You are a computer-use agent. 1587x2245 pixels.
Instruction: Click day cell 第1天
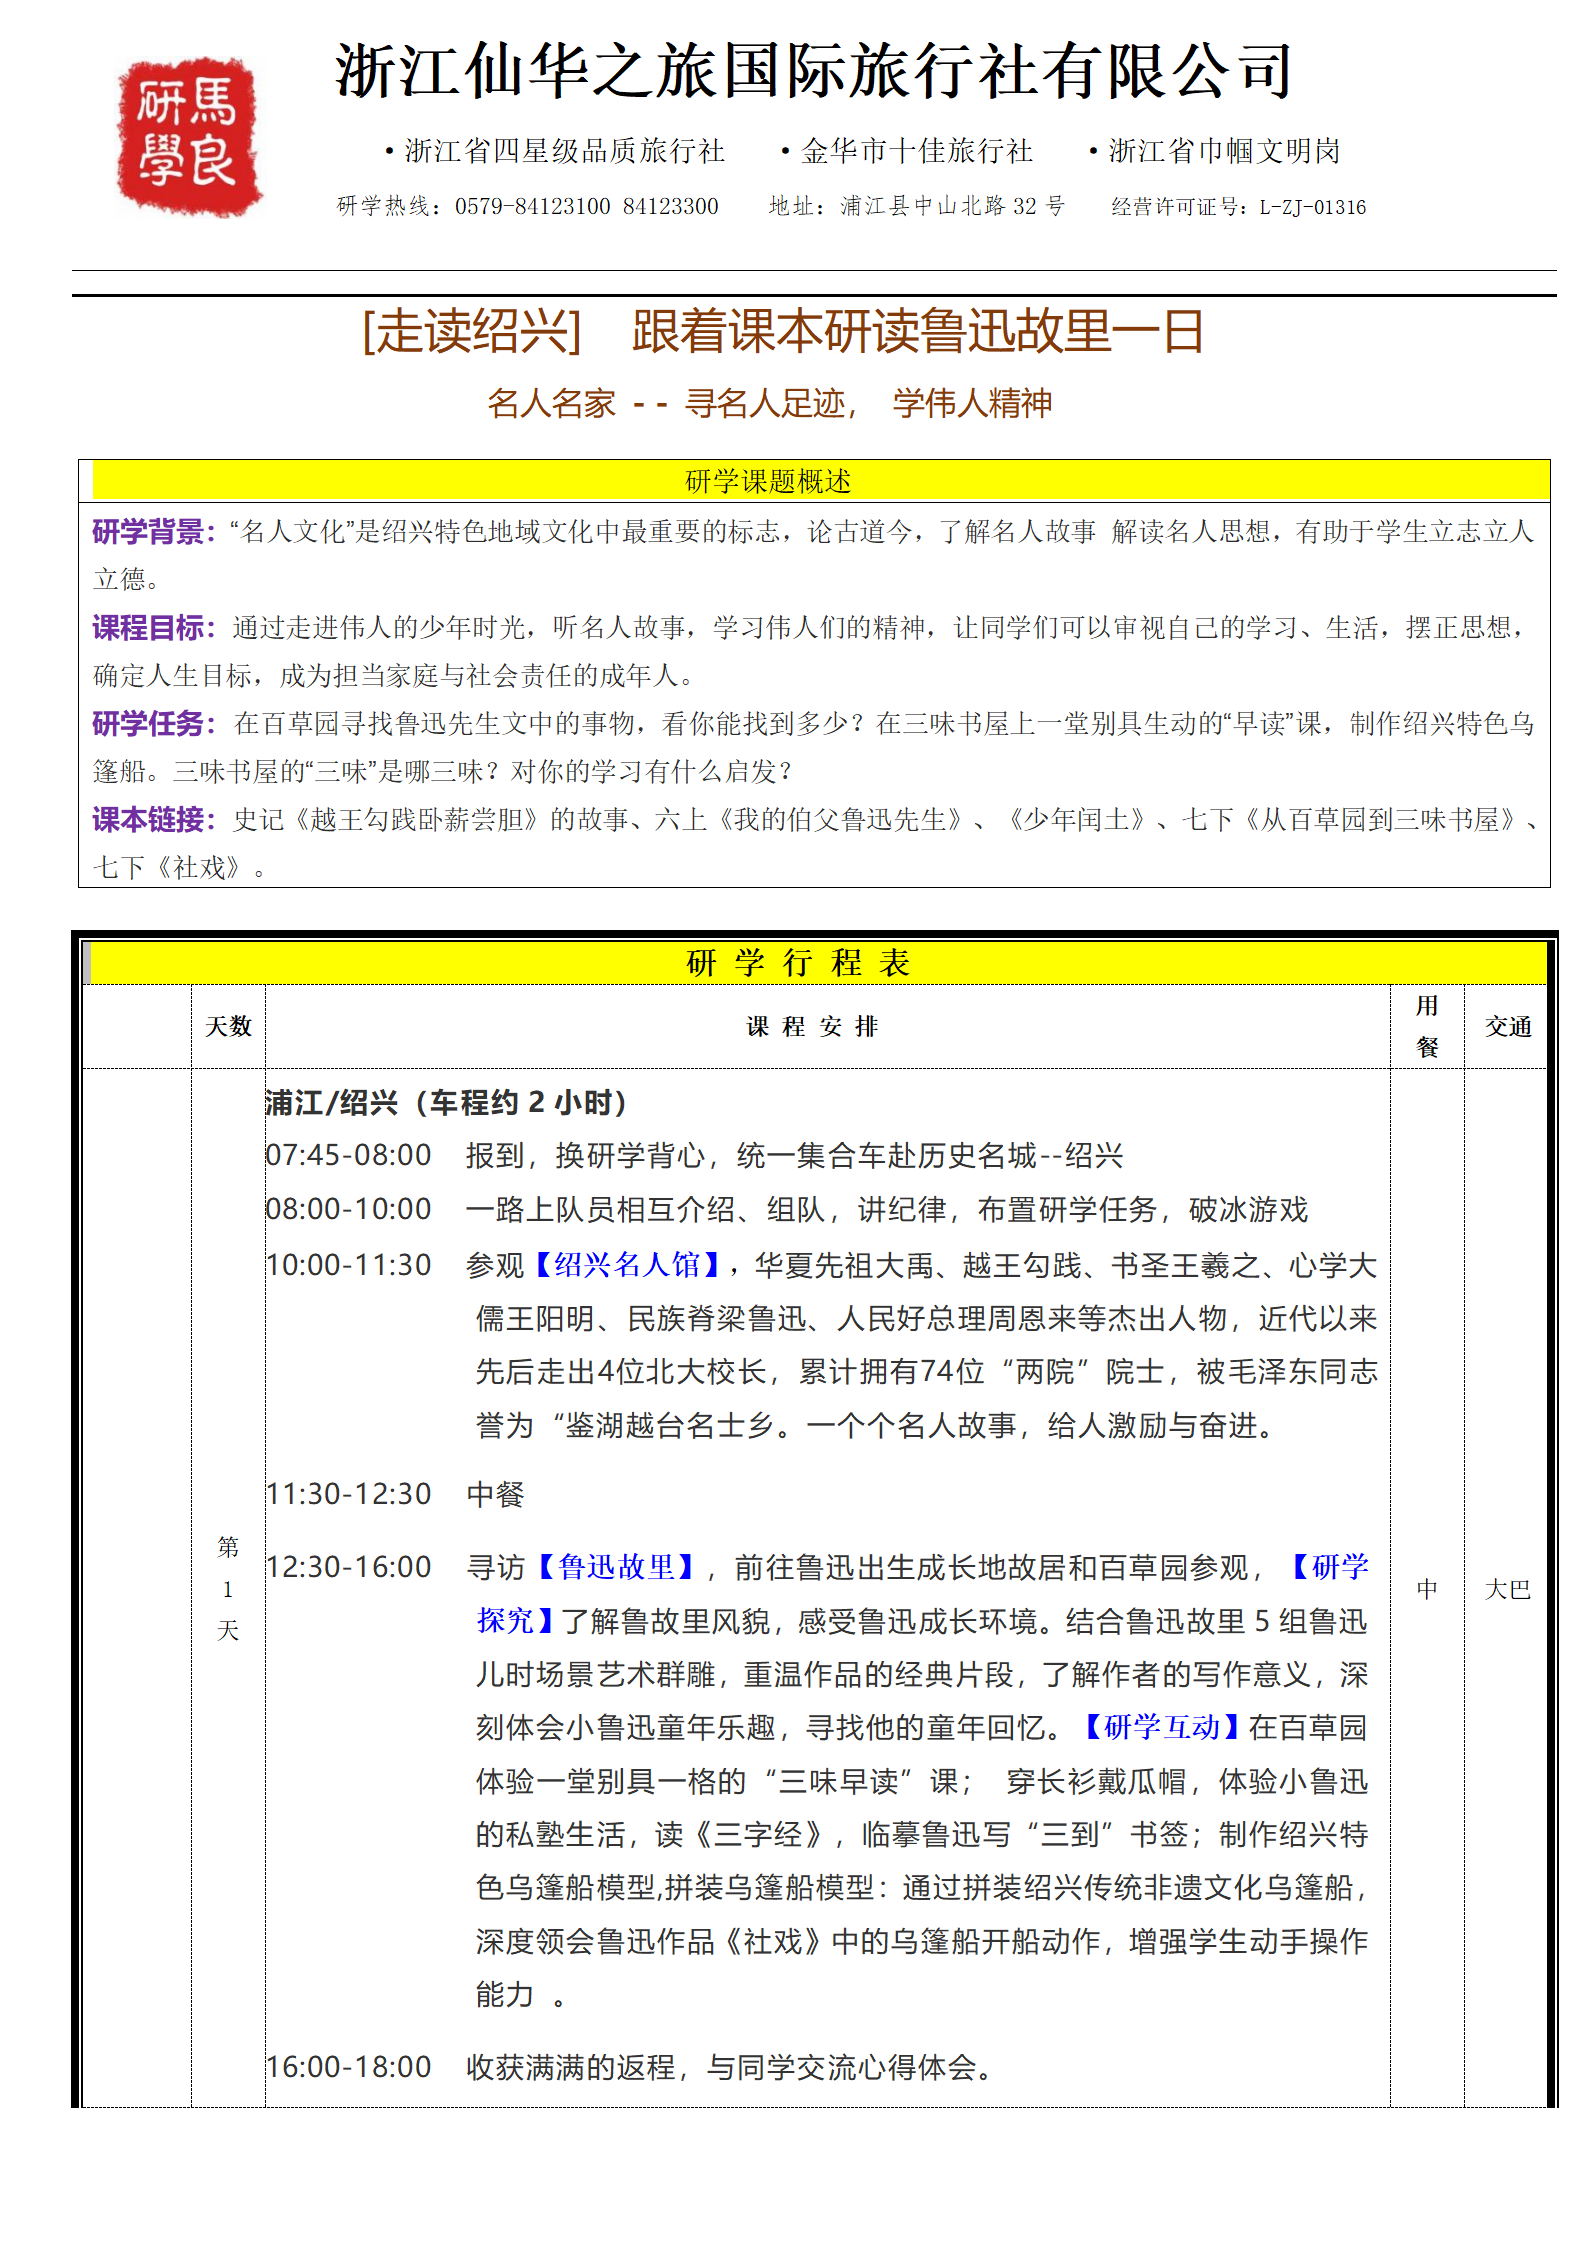[x=228, y=1588]
